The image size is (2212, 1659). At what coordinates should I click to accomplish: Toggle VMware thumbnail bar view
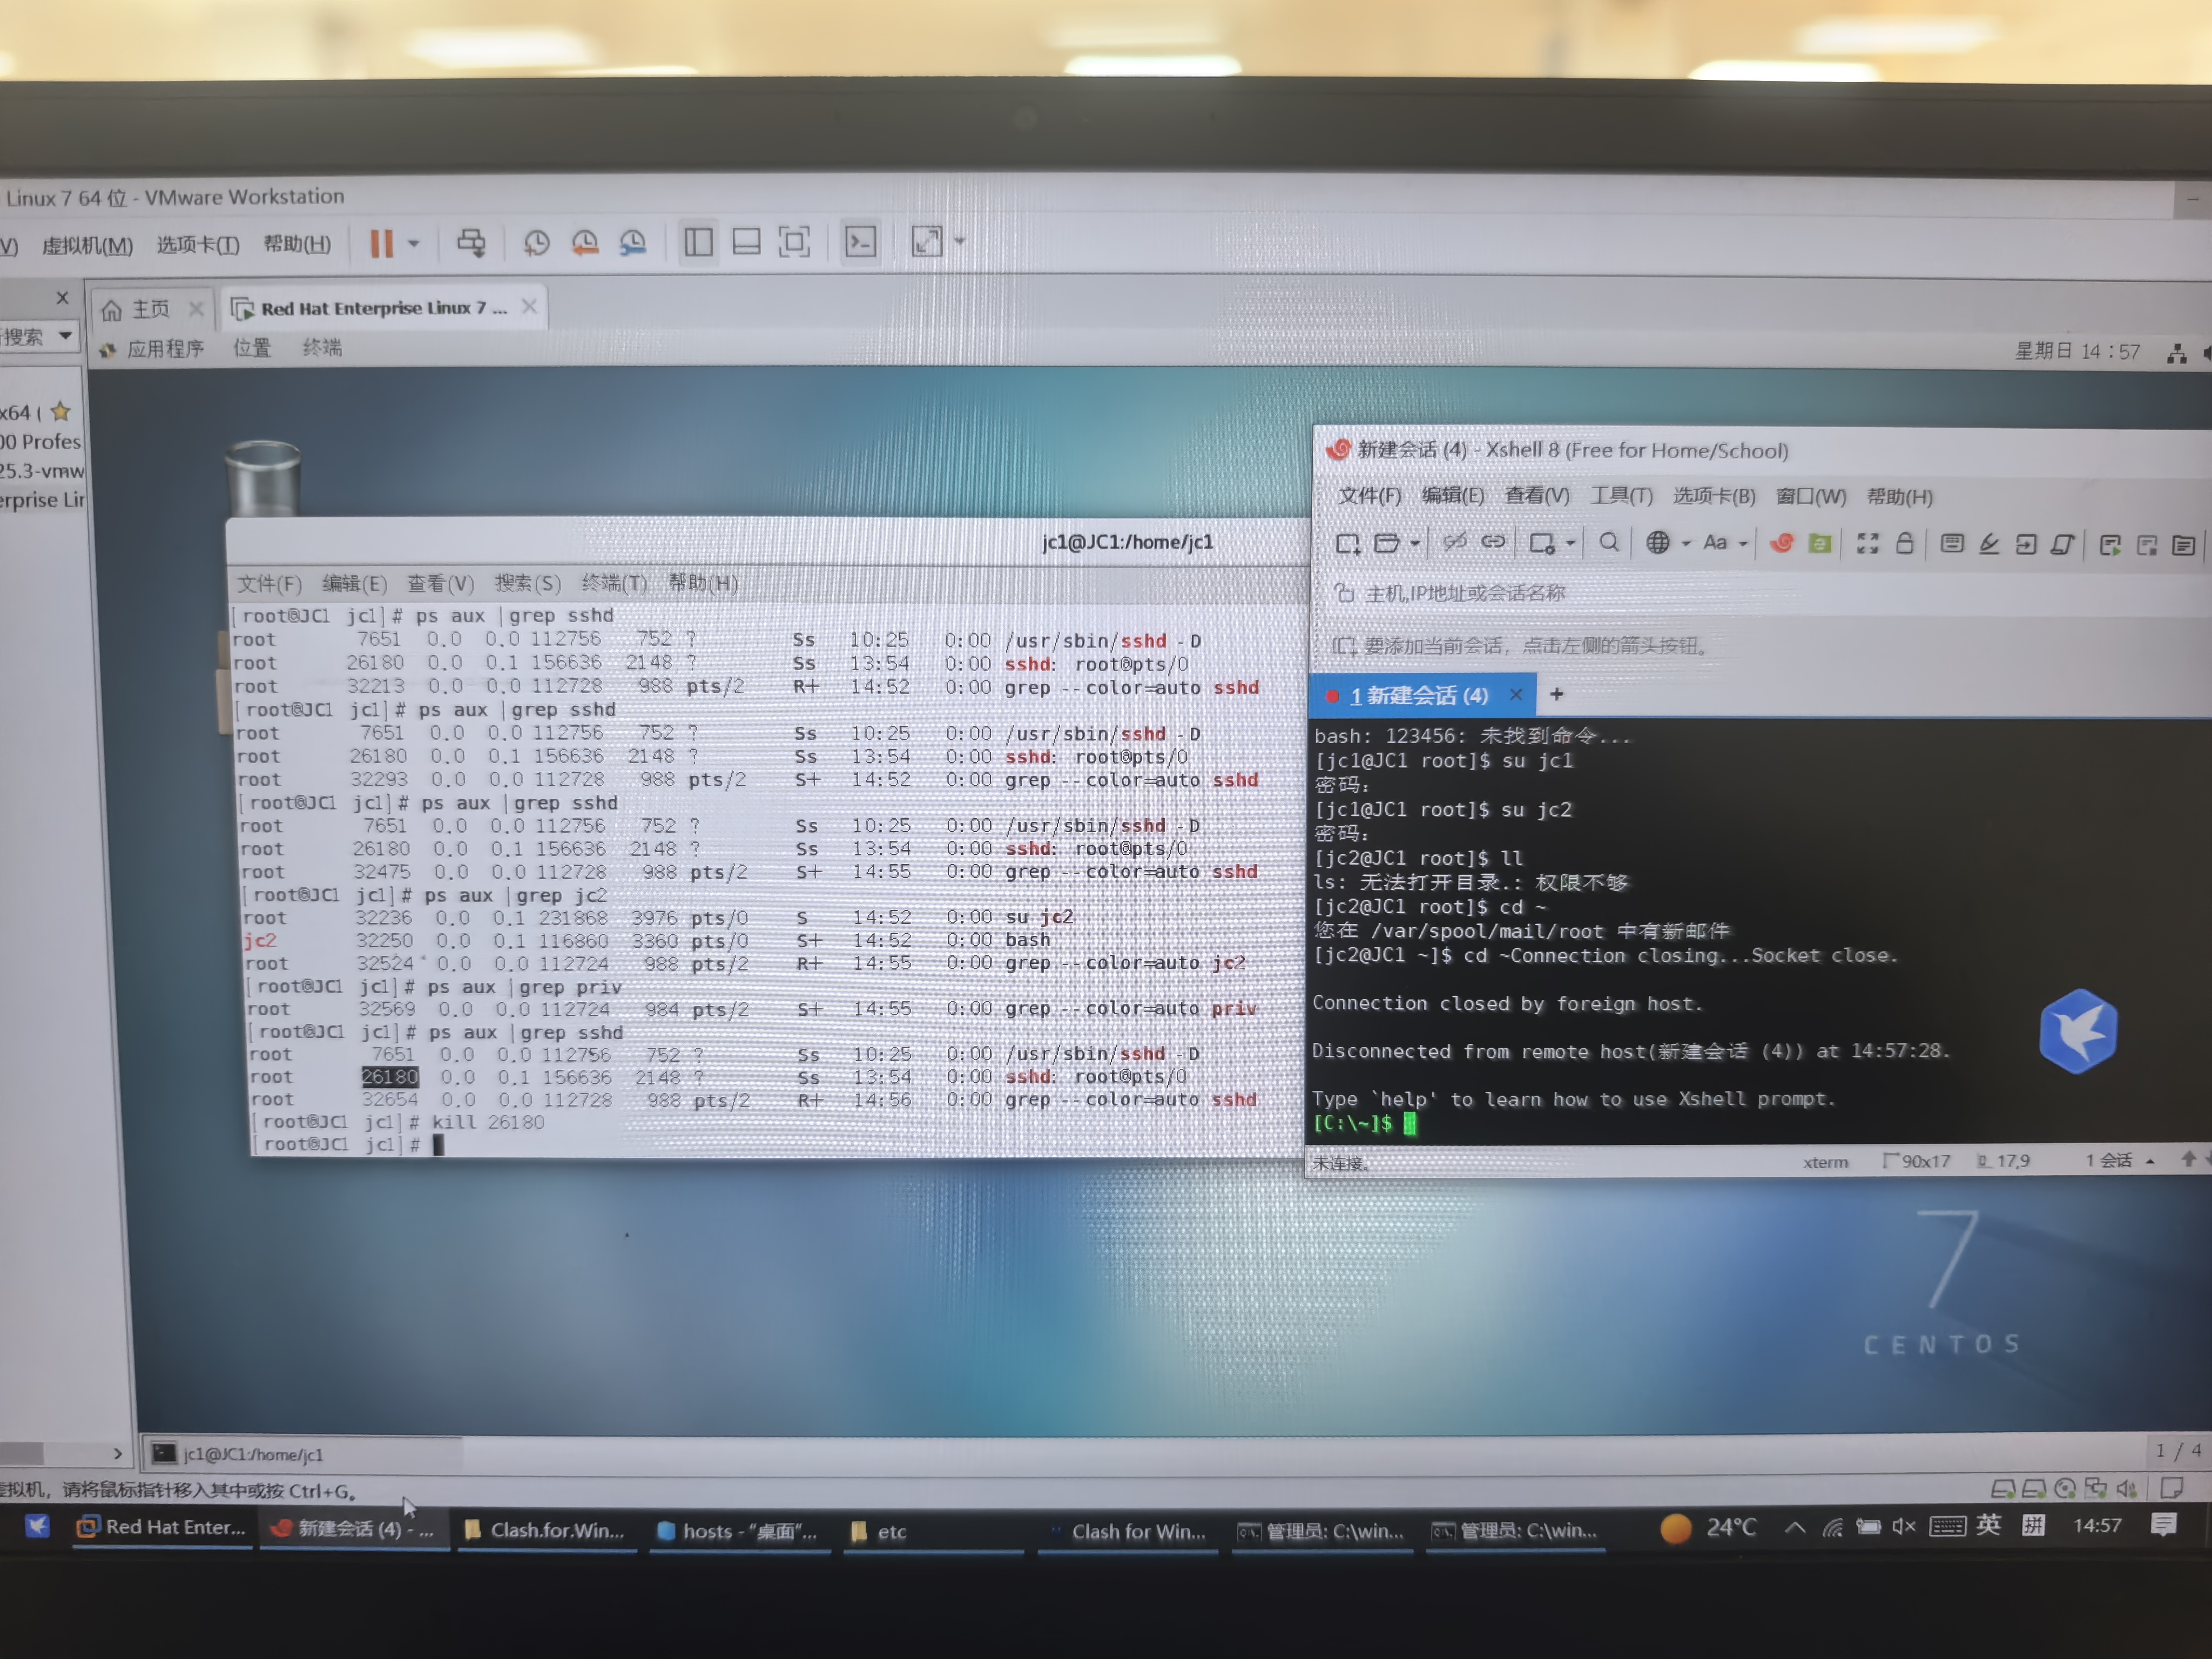click(746, 242)
